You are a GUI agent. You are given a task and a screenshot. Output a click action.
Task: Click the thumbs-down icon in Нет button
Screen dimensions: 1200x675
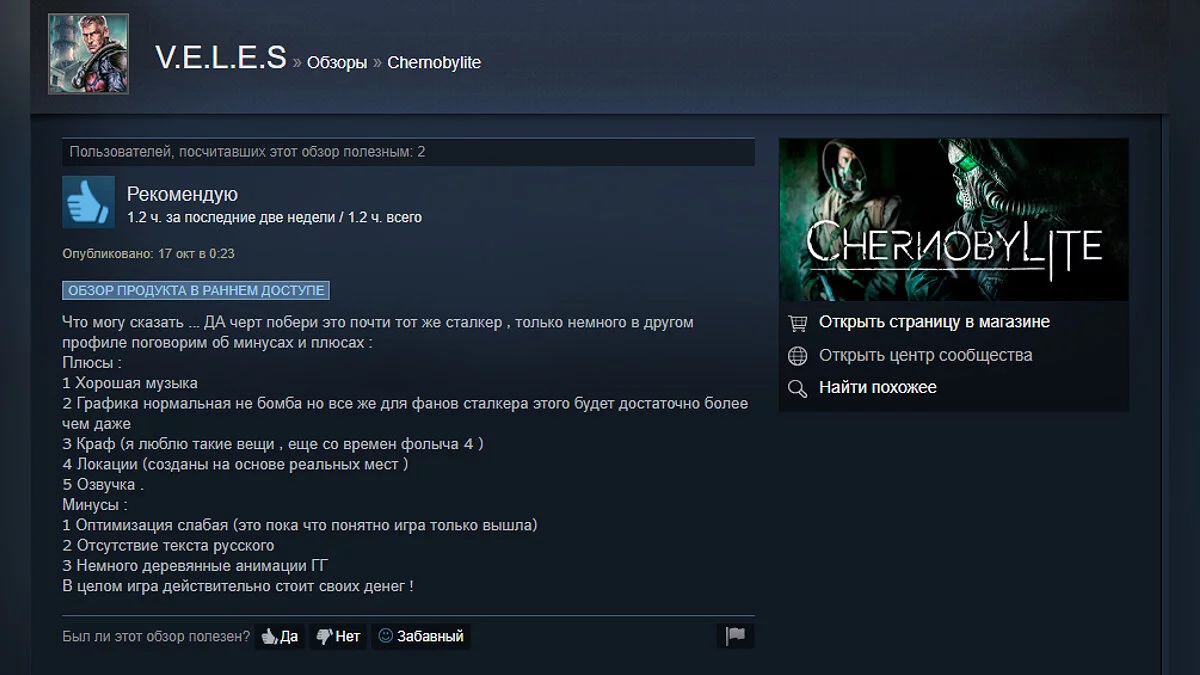pyautogui.click(x=324, y=636)
